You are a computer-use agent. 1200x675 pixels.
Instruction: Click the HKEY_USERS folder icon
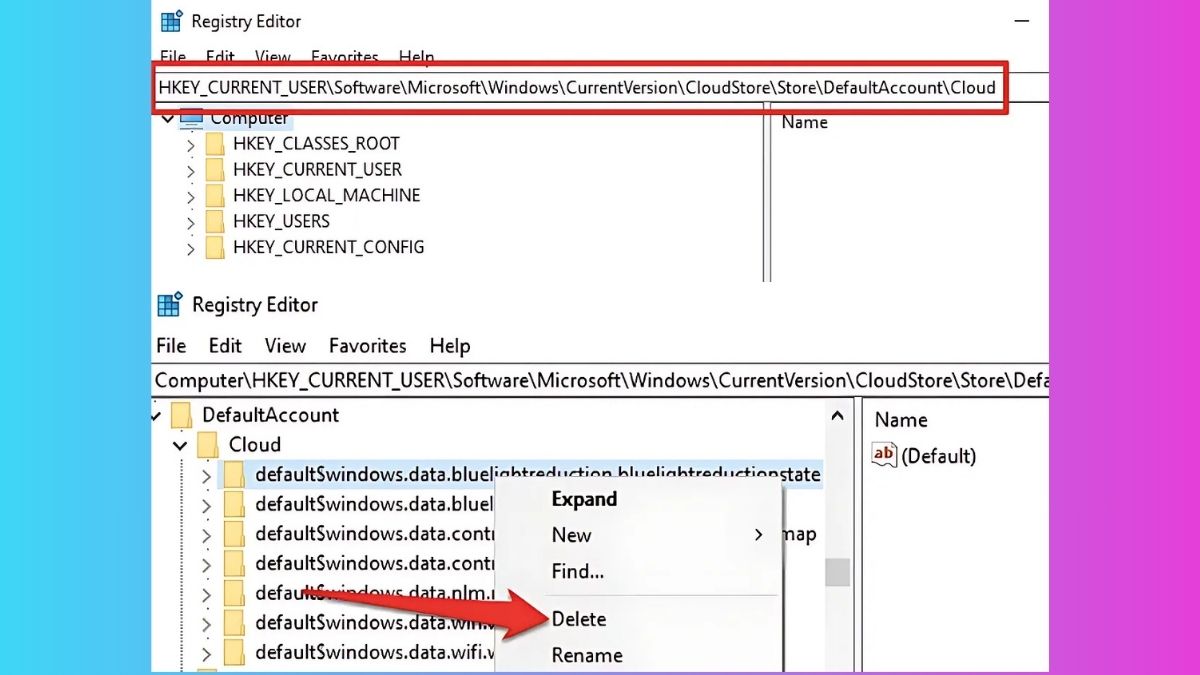pyautogui.click(x=215, y=221)
